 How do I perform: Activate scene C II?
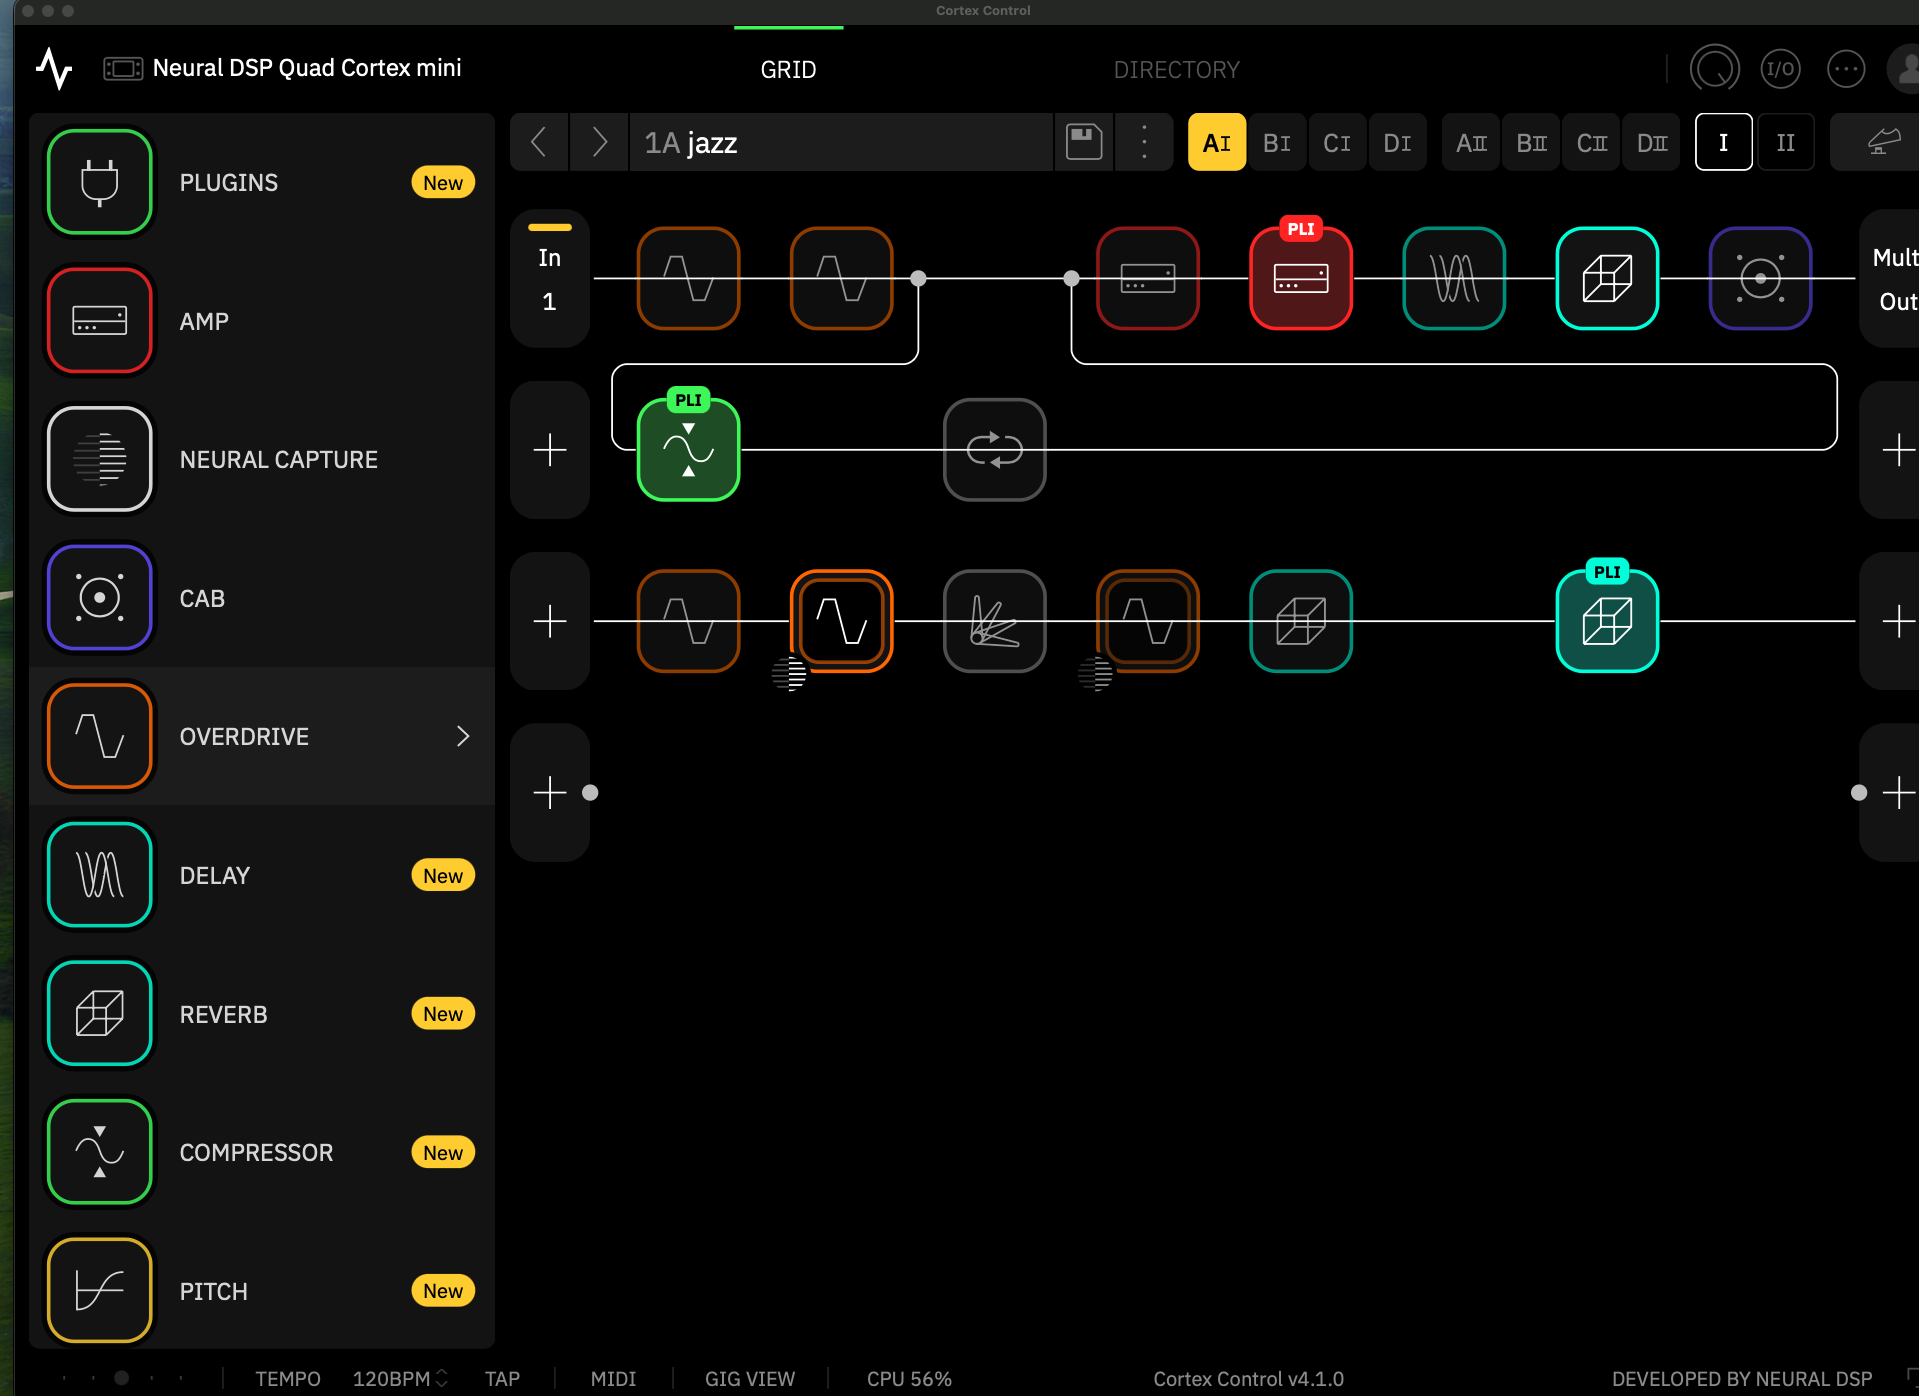1591,142
